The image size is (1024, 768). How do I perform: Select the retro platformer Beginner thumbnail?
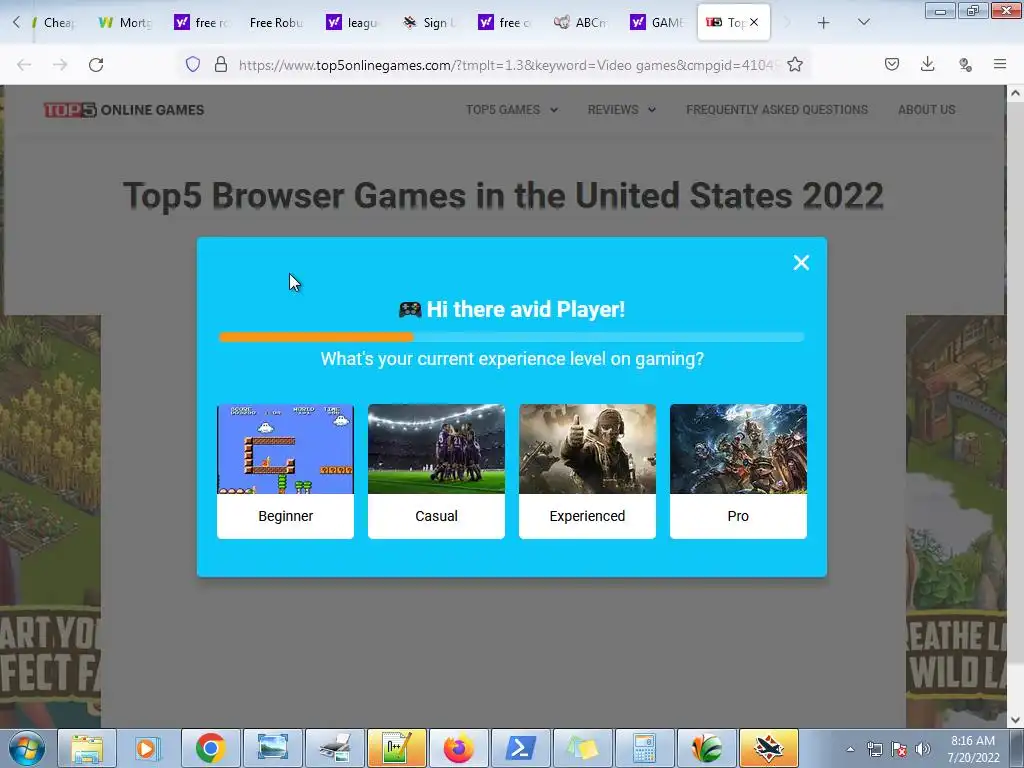point(285,449)
